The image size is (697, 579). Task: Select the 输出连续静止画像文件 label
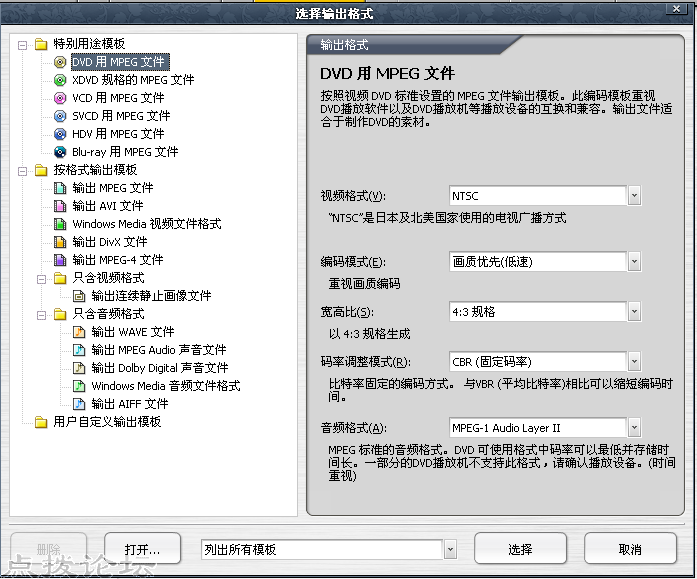pyautogui.click(x=151, y=296)
